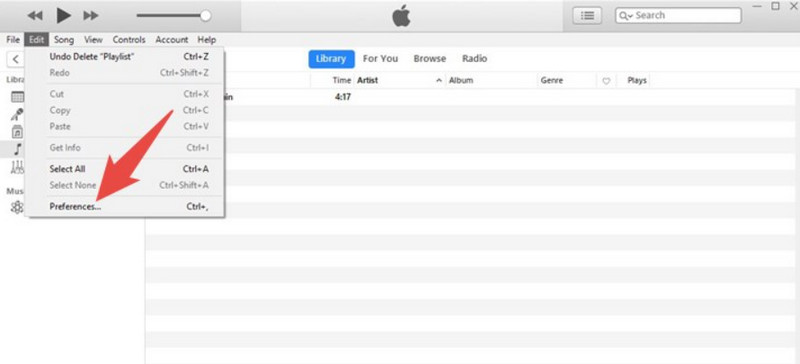The image size is (800, 364).
Task: Click the Search input field
Action: 678,15
